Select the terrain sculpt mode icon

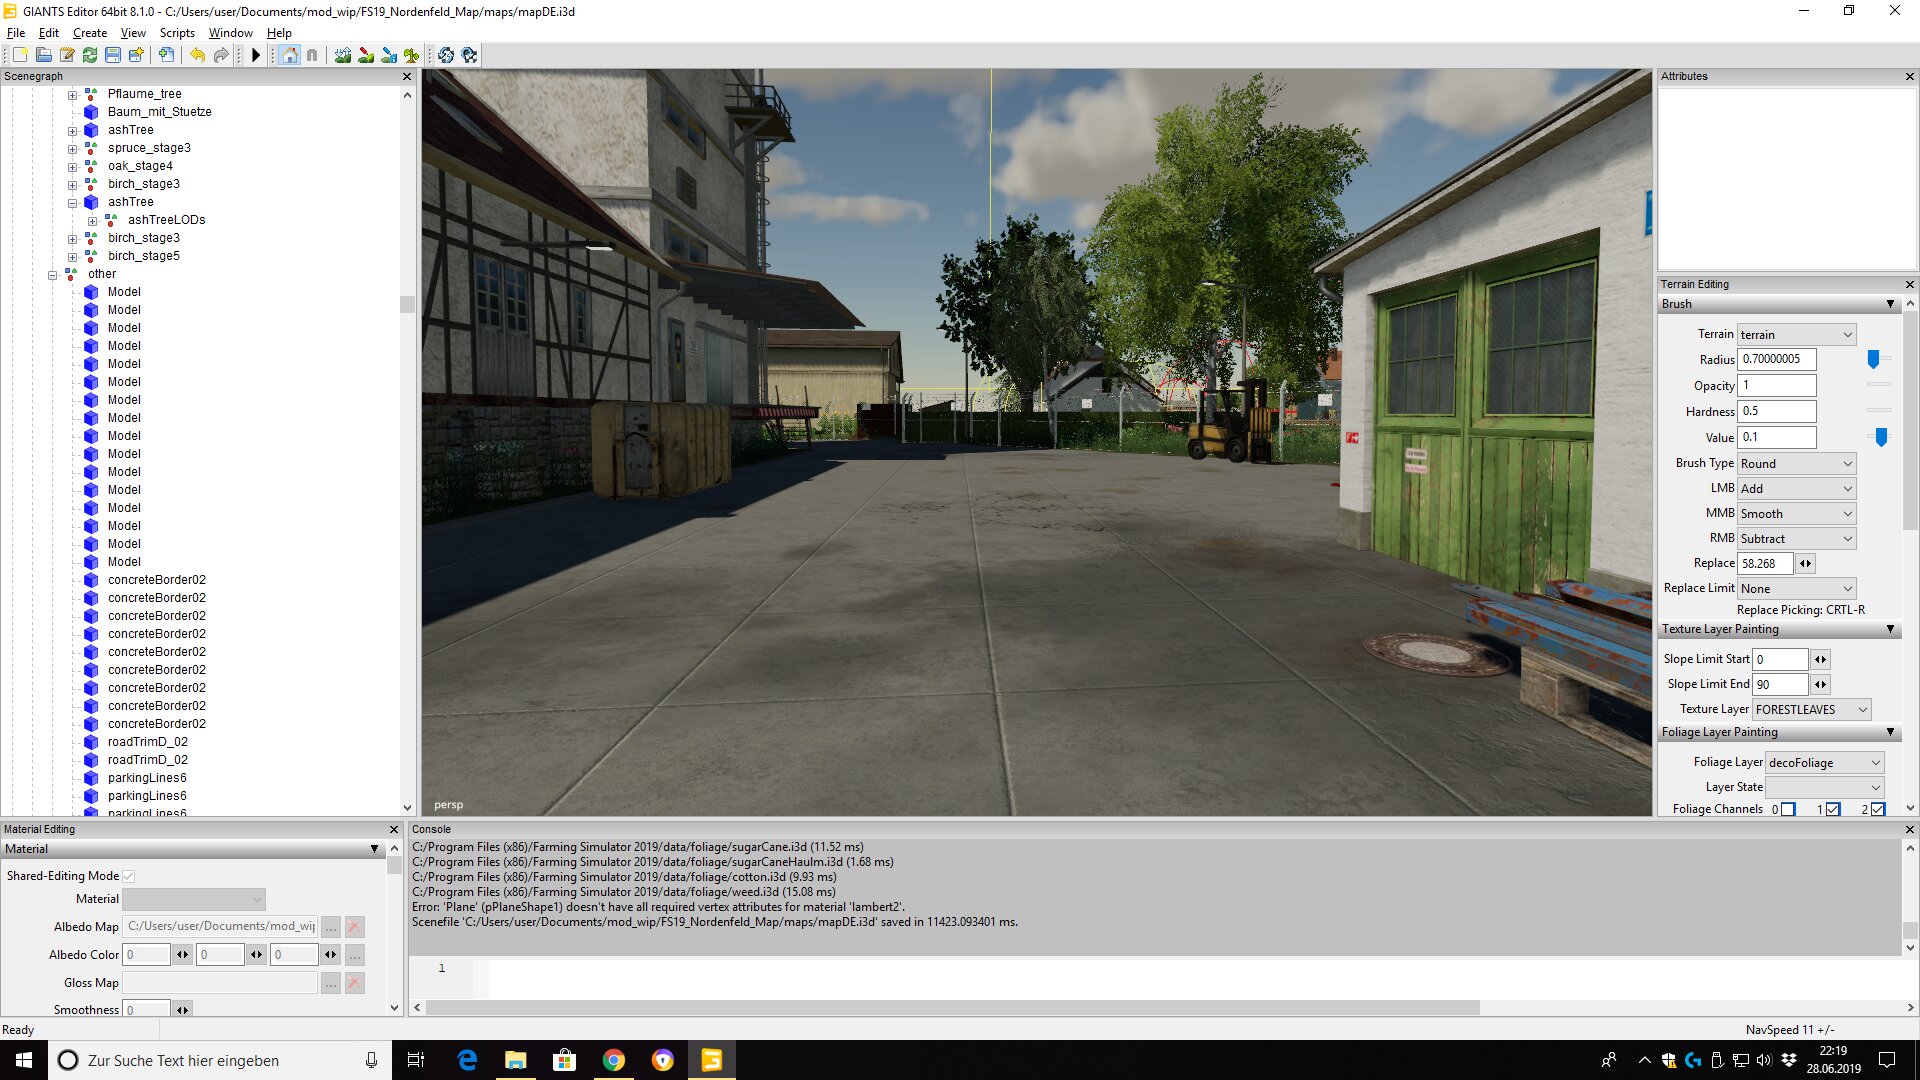tap(343, 55)
